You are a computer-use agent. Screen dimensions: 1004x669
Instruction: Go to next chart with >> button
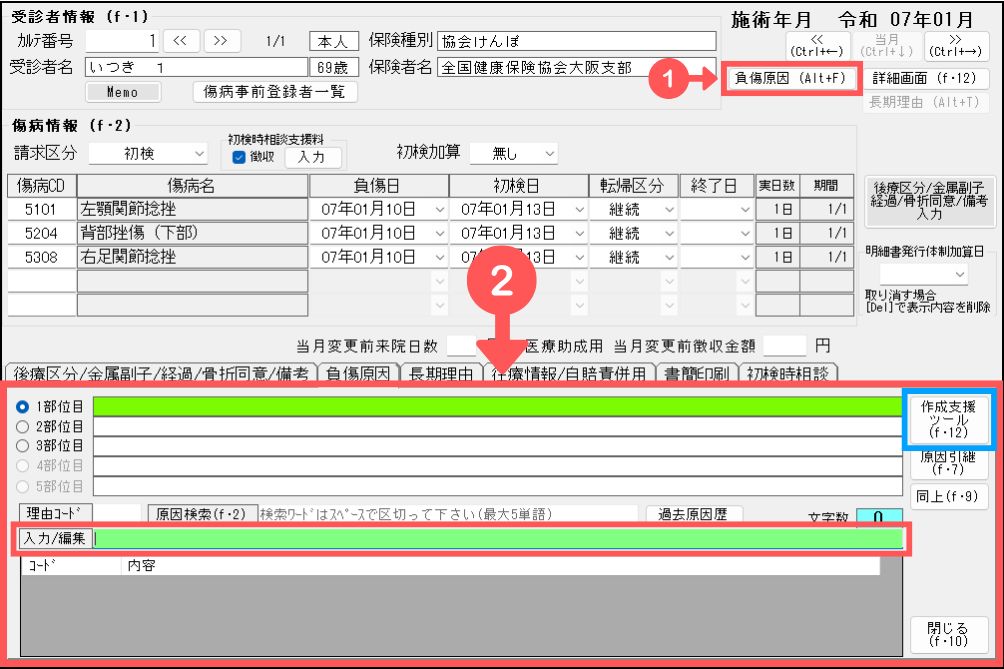222,41
